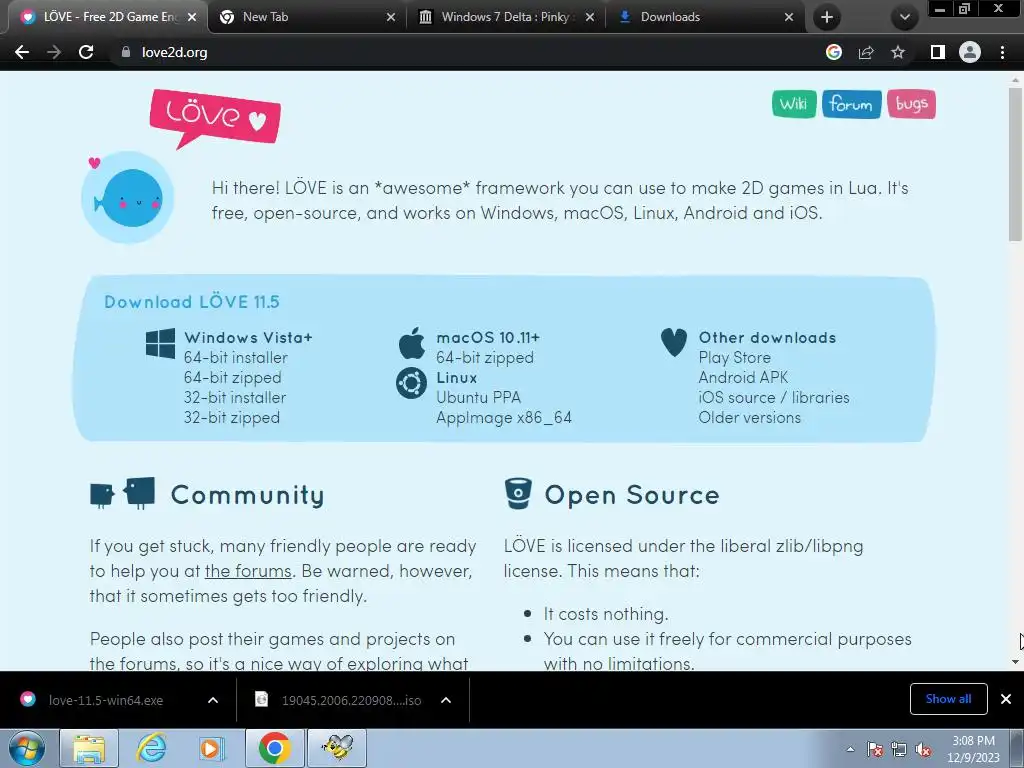Click the pink LÖVE logo speech bubble

tap(215, 118)
